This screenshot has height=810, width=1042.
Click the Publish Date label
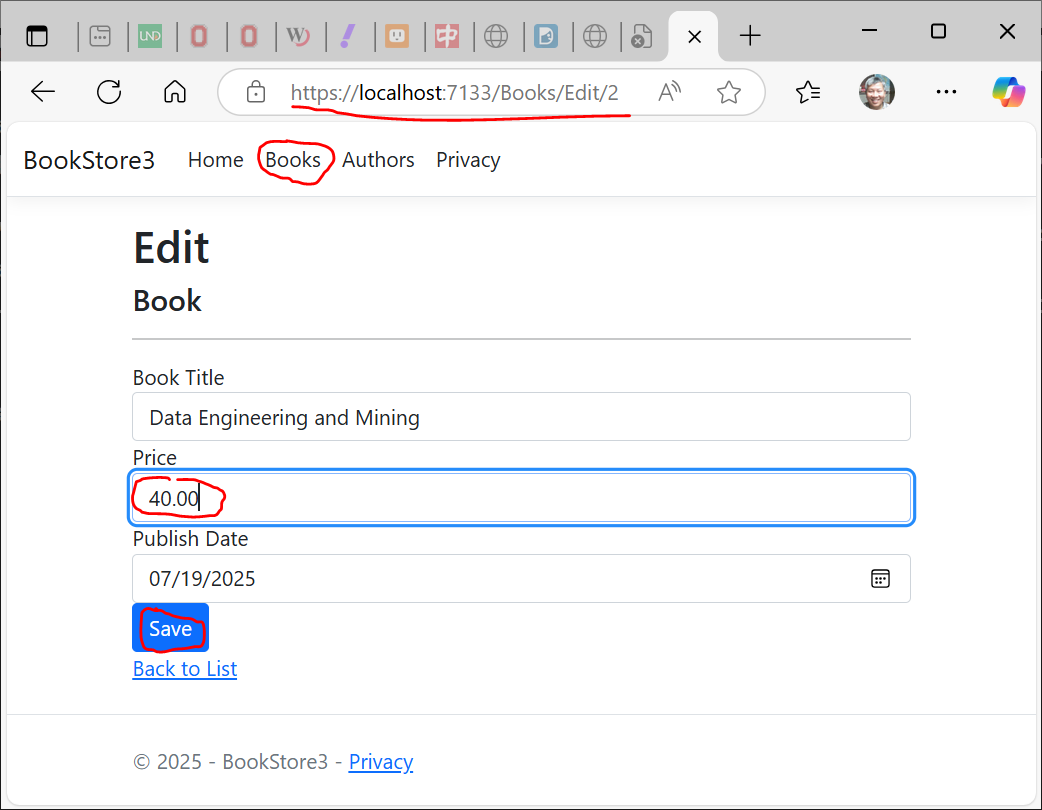pos(190,539)
